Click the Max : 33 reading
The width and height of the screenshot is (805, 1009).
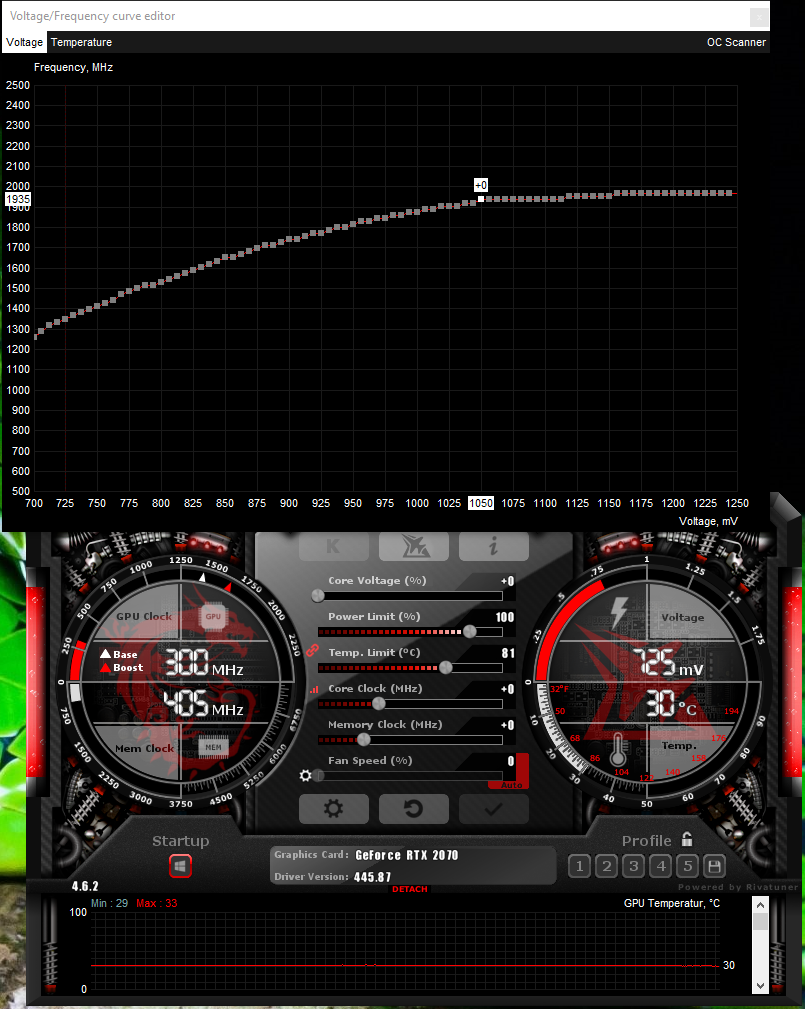156,903
